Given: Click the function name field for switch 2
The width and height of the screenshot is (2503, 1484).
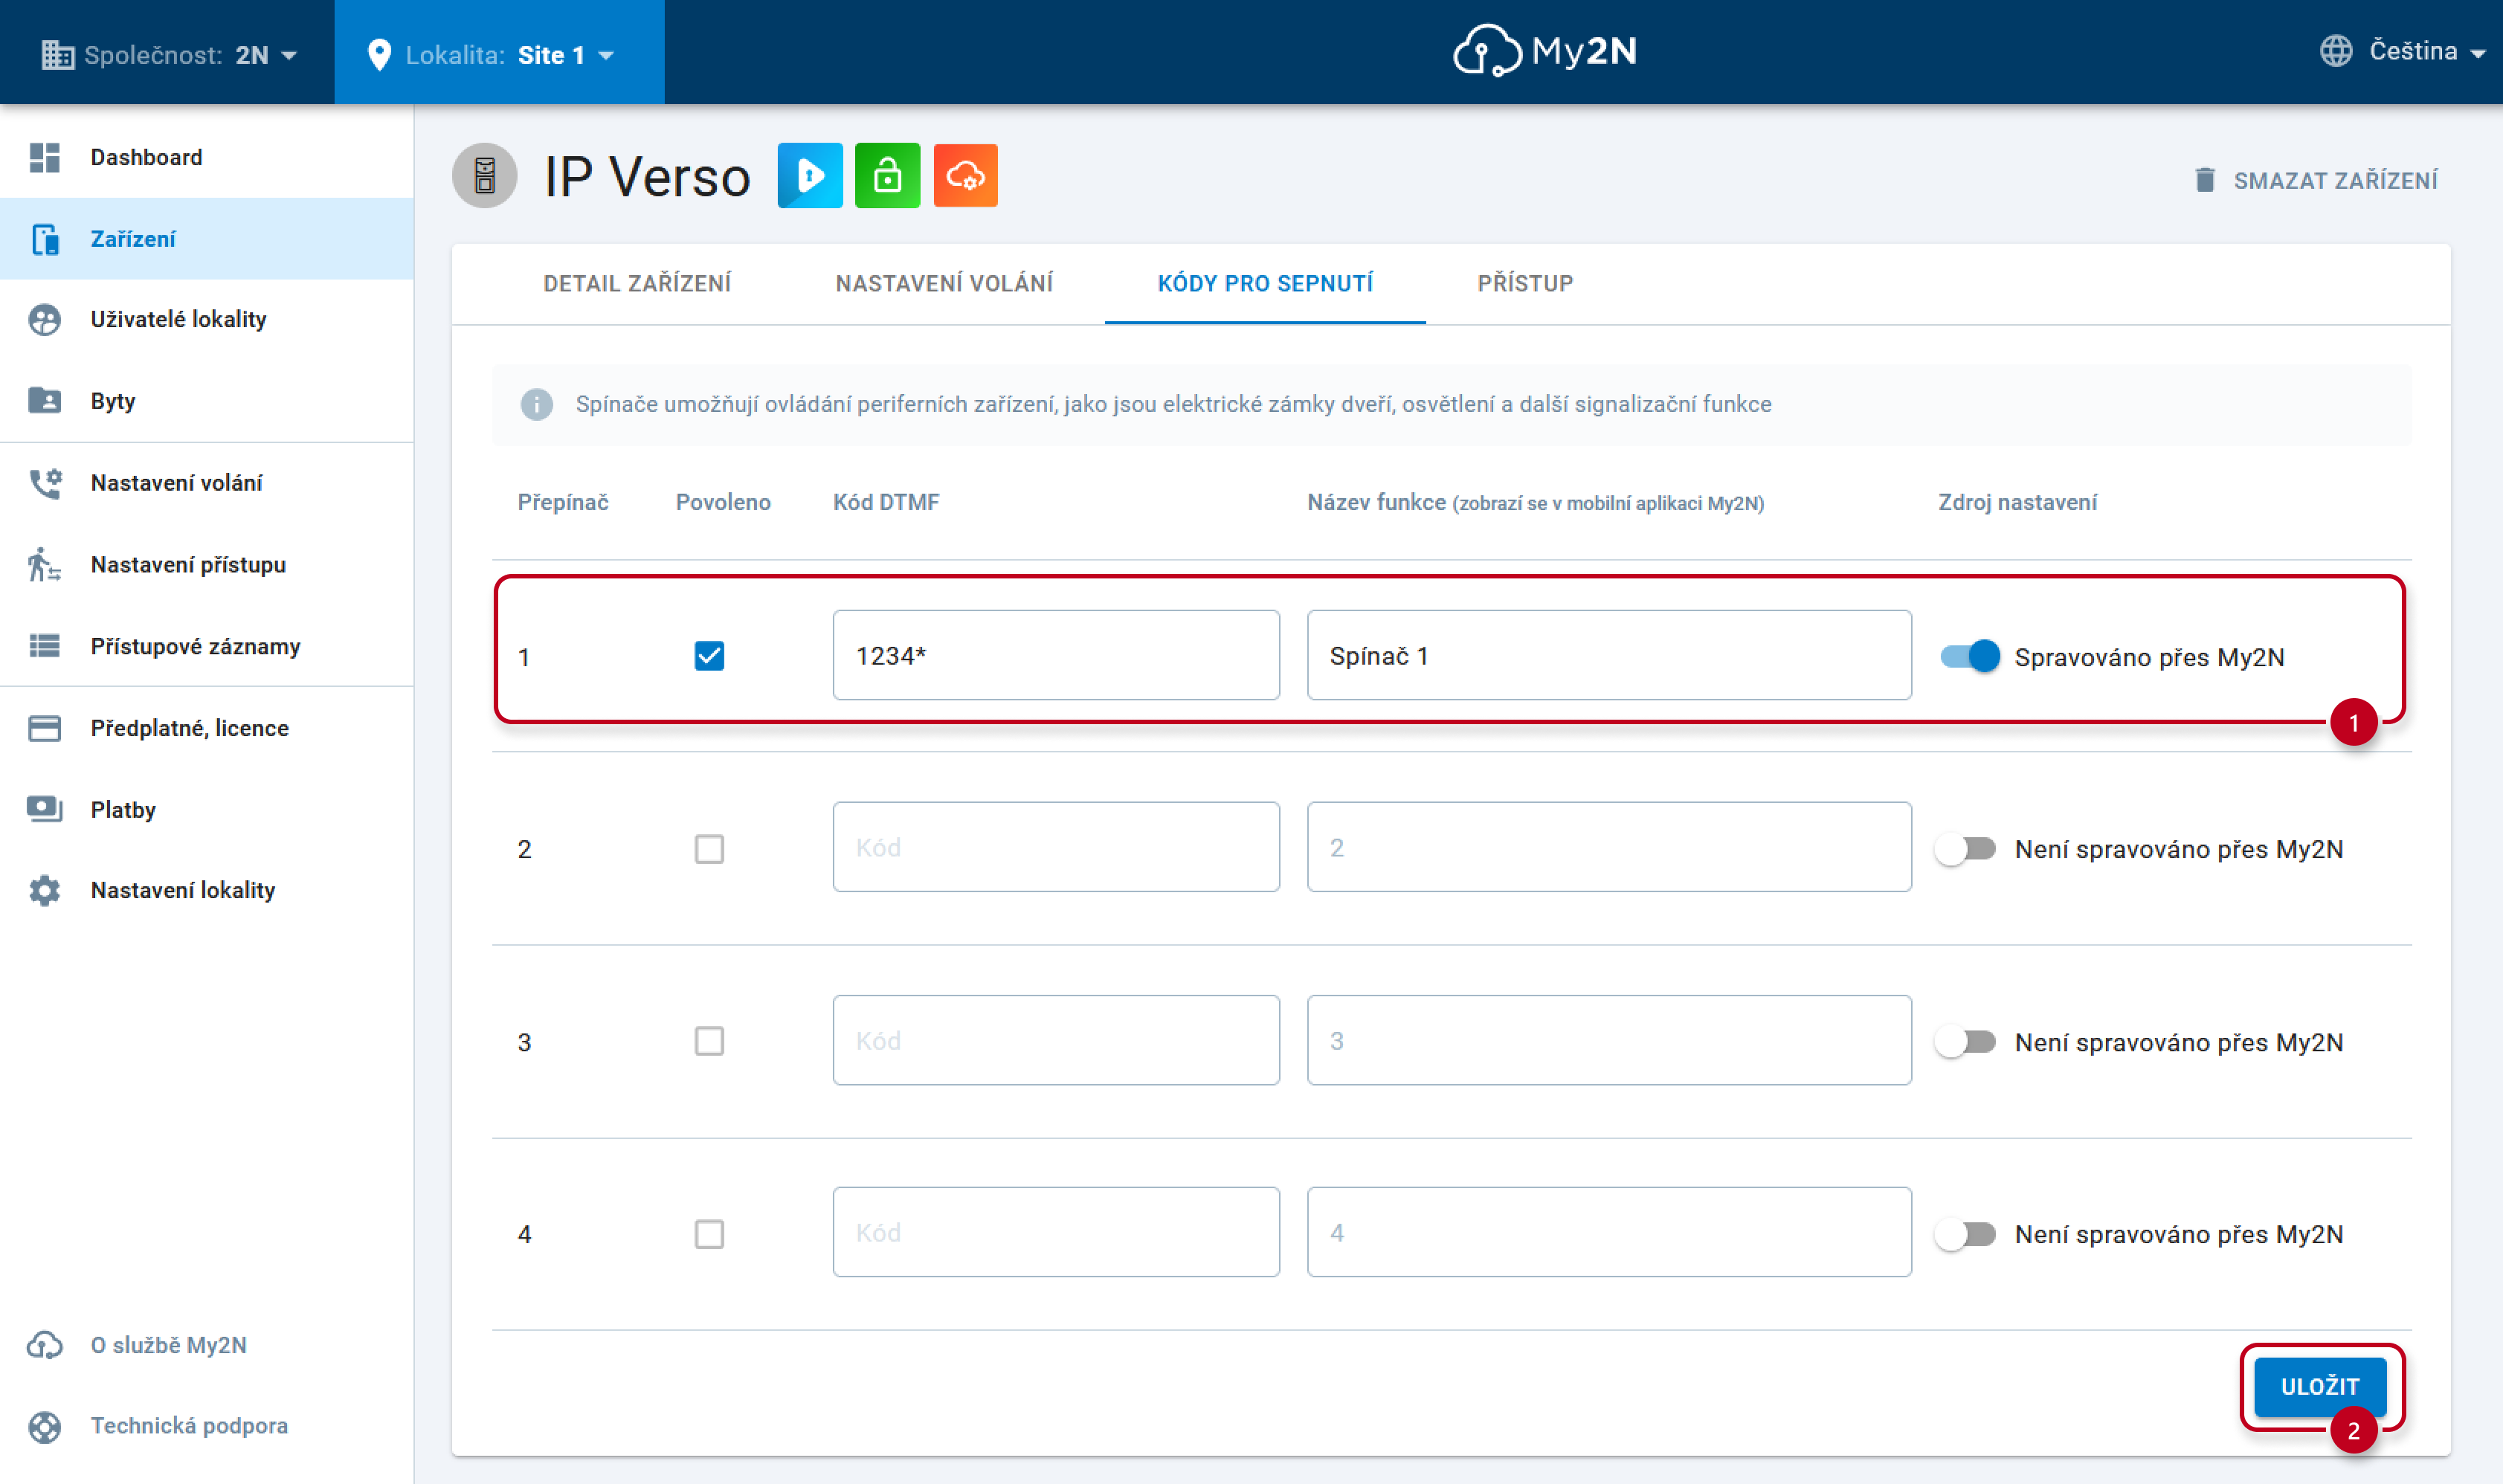Looking at the screenshot, I should coord(1609,848).
